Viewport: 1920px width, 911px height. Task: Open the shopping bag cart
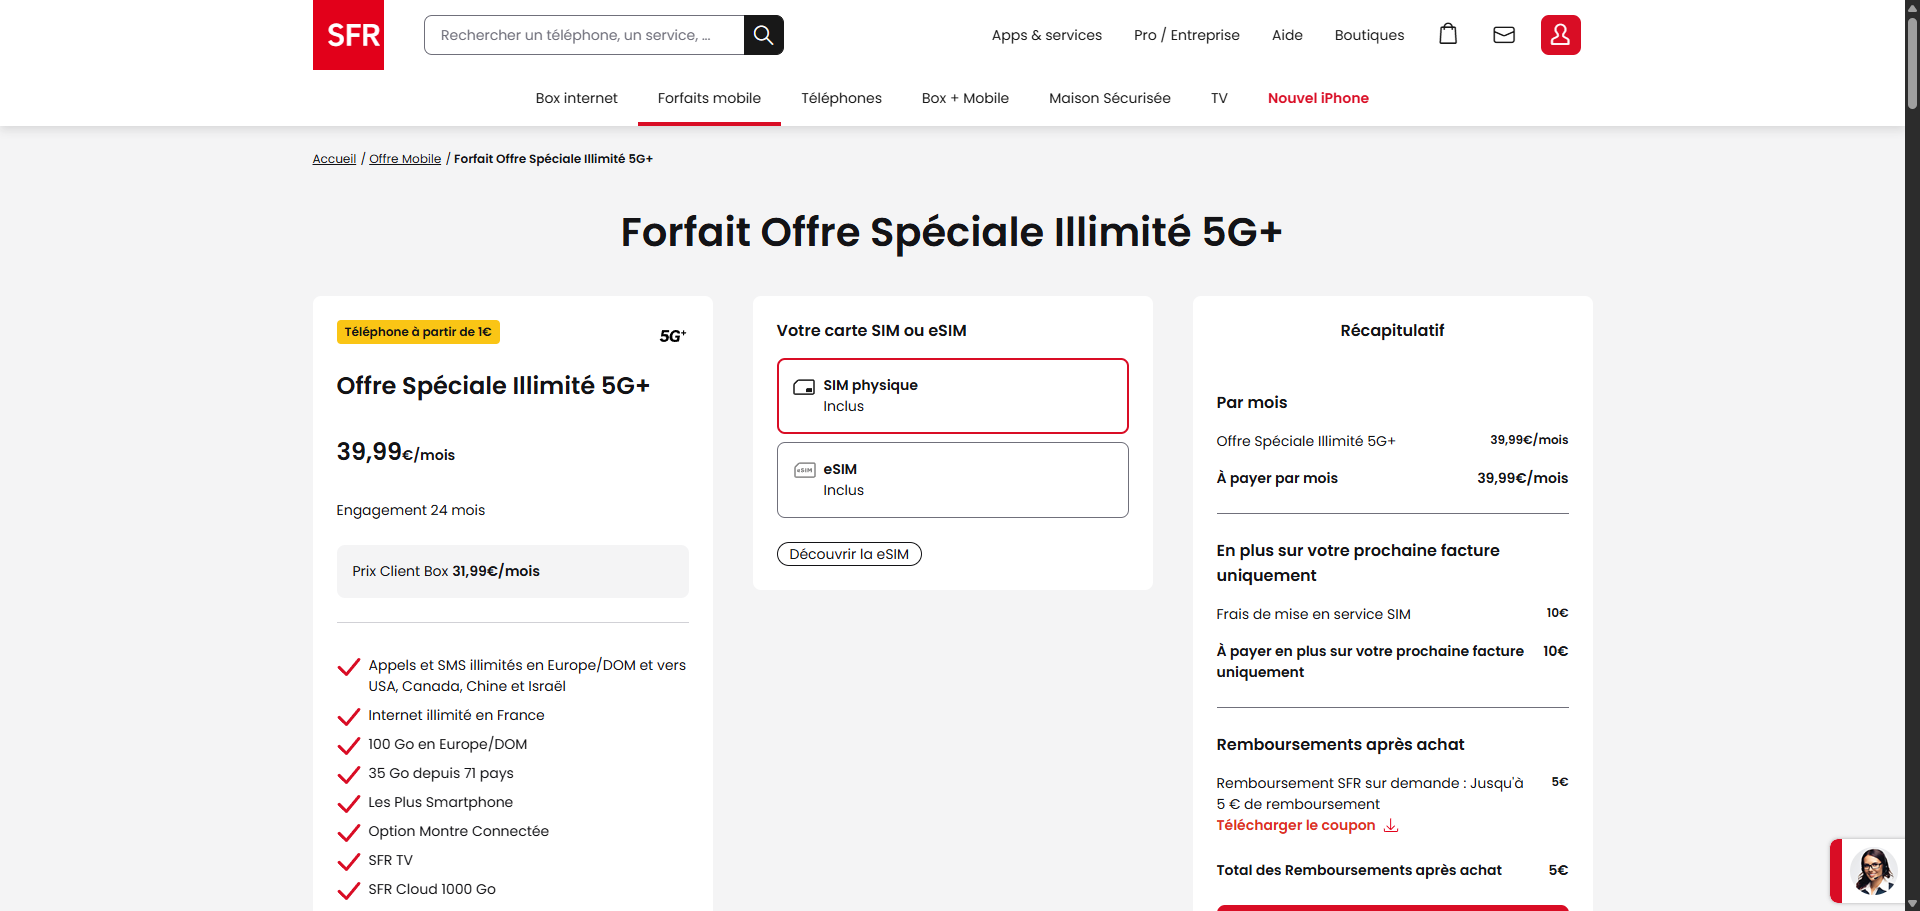coord(1447,35)
